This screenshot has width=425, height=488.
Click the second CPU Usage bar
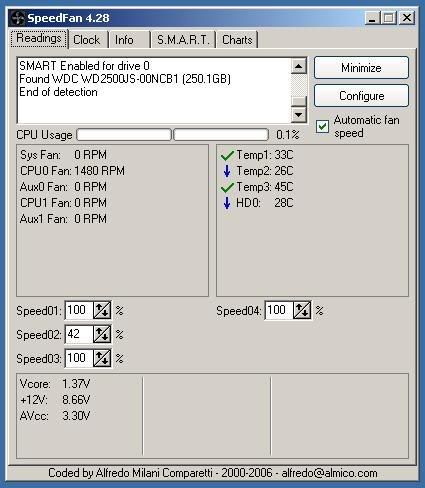tap(221, 135)
